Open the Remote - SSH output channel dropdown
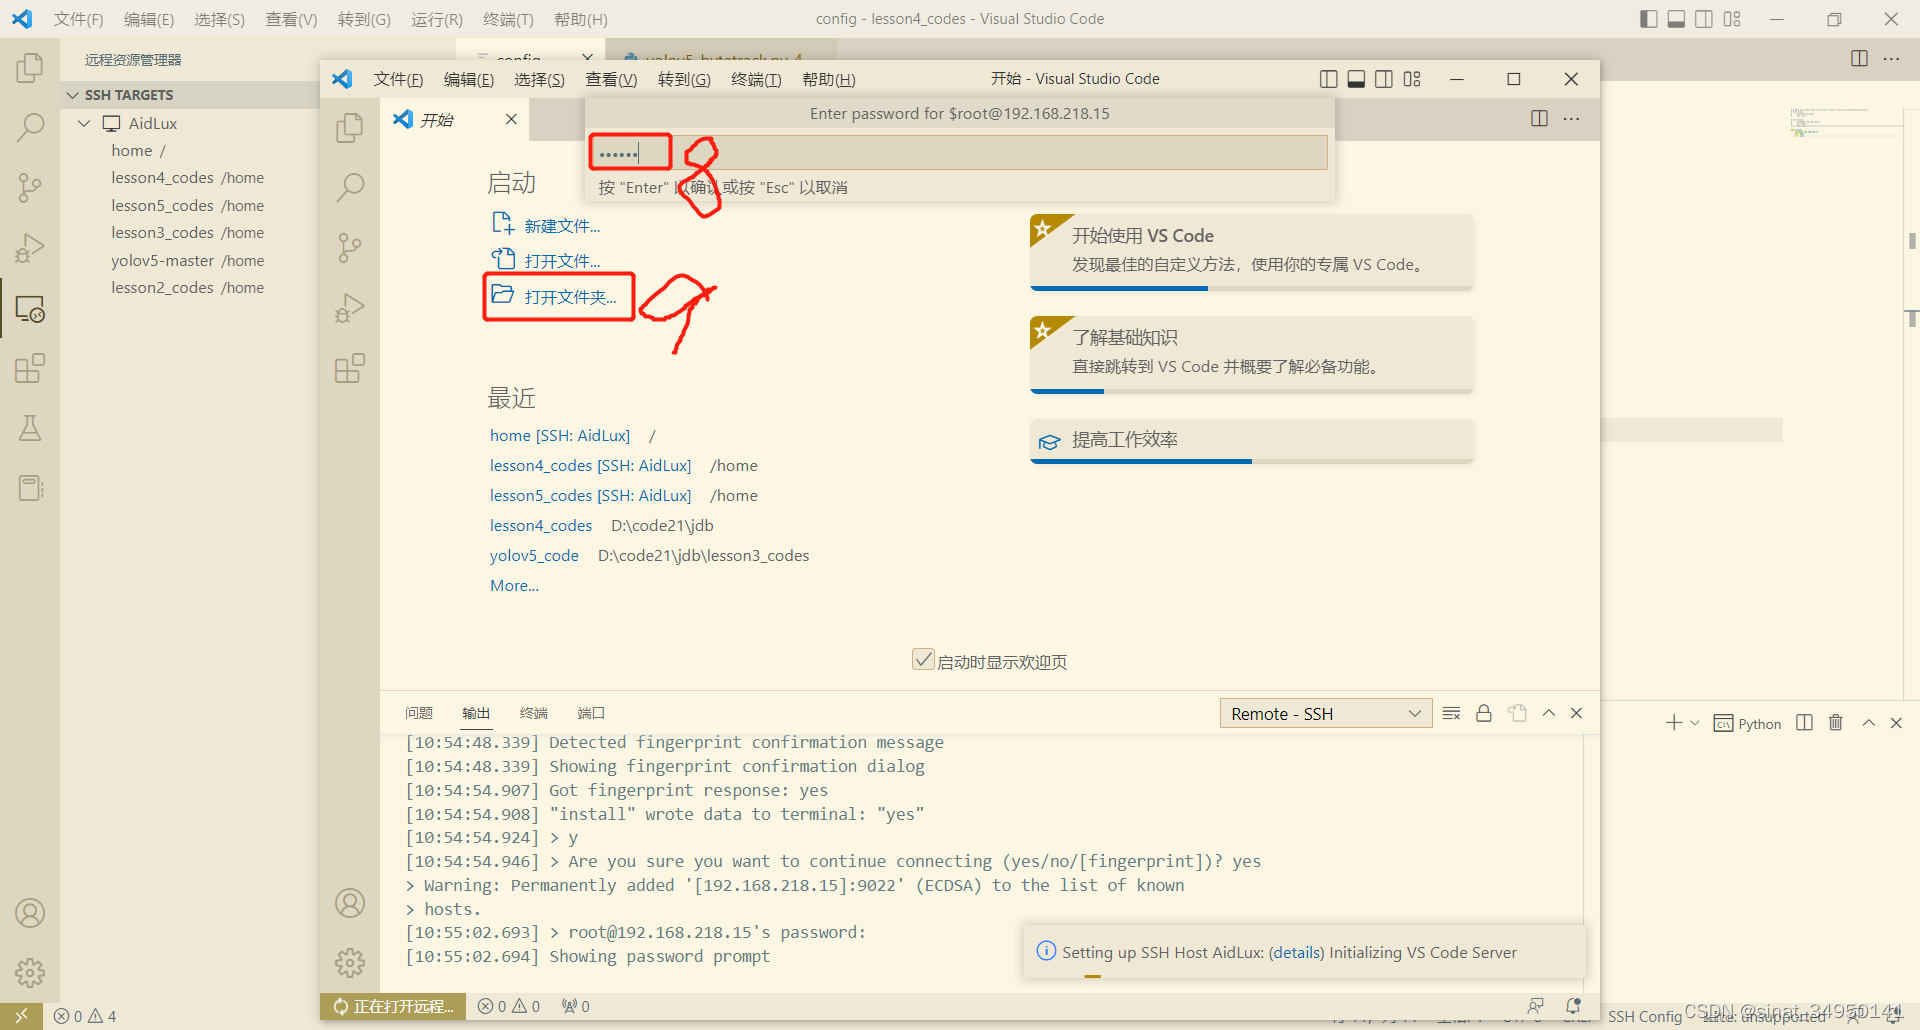 coord(1326,713)
